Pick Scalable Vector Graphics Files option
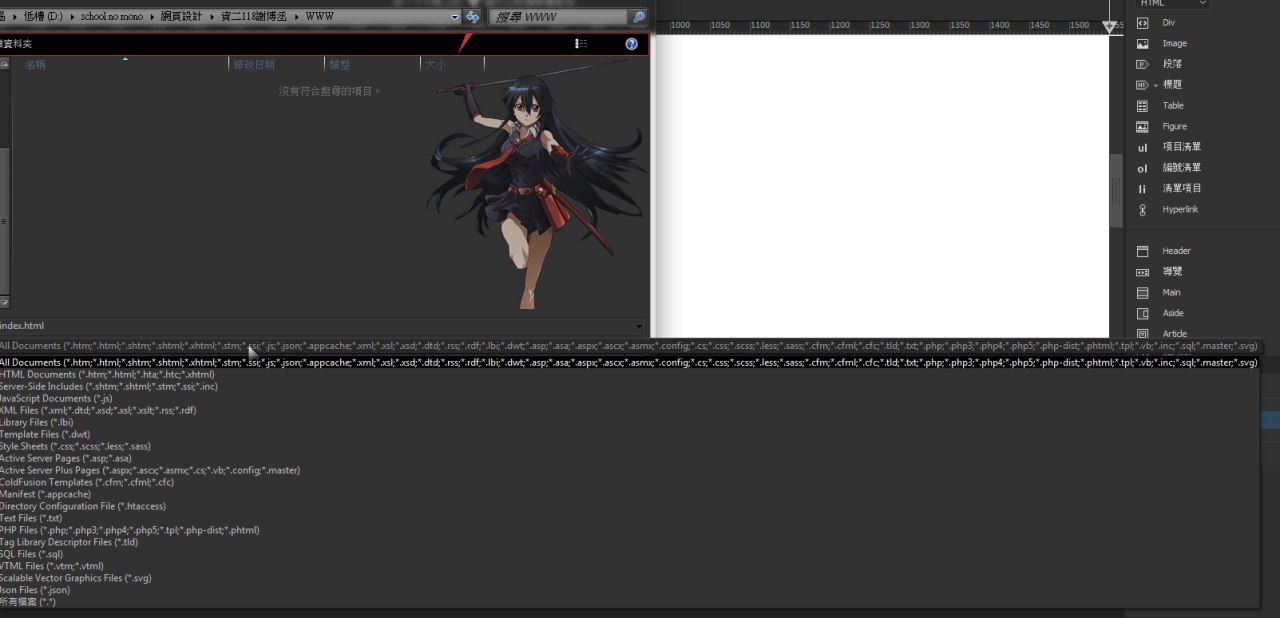The height and width of the screenshot is (618, 1280). tap(76, 578)
